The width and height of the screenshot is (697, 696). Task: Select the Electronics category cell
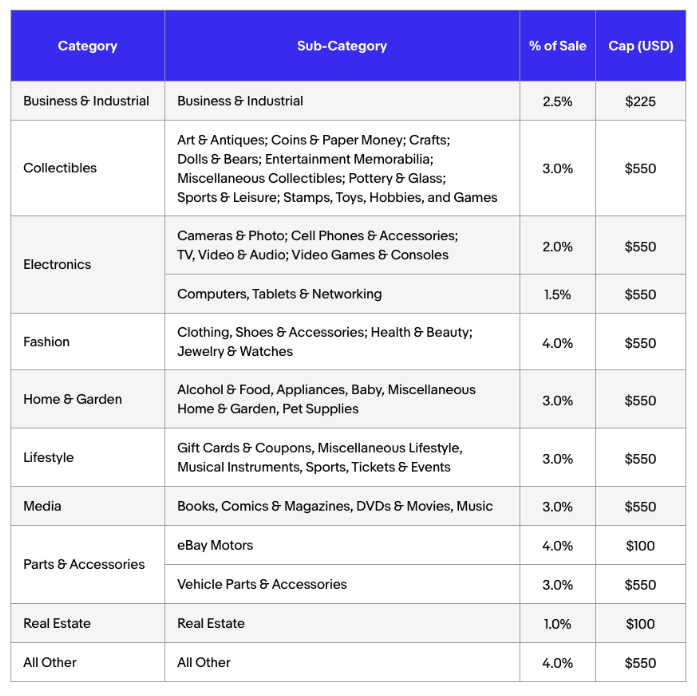(57, 265)
